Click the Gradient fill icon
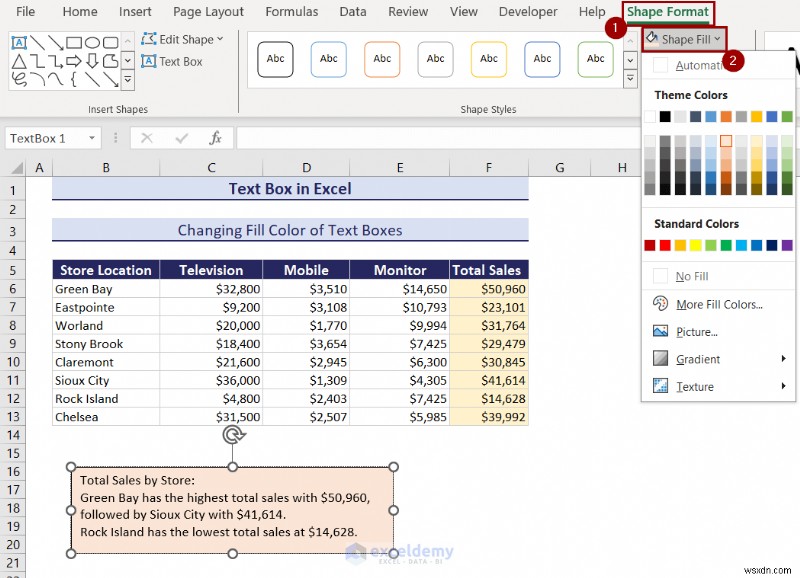 [660, 358]
